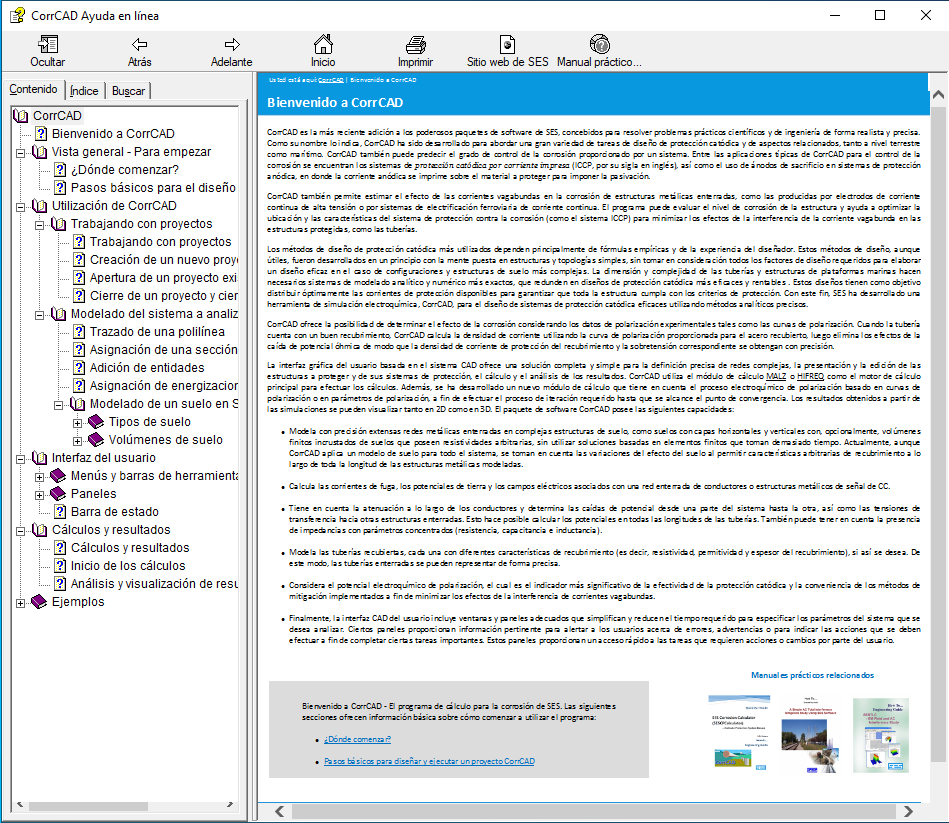Follow the HIFREQ module link
Viewport: 949px width, 823px height.
810,376
